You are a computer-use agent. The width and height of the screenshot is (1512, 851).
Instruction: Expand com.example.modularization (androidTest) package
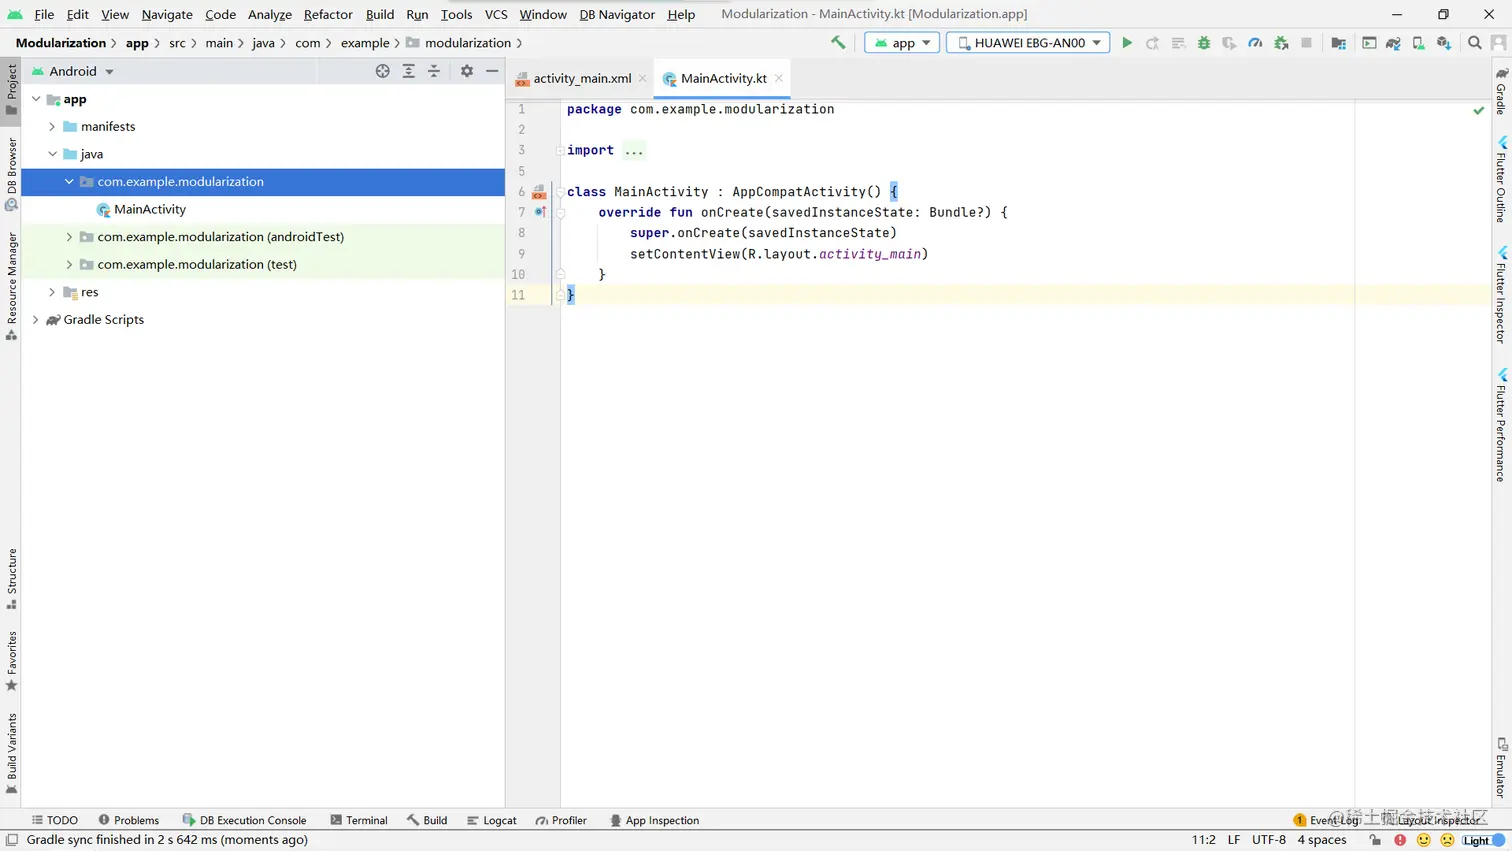pos(69,237)
